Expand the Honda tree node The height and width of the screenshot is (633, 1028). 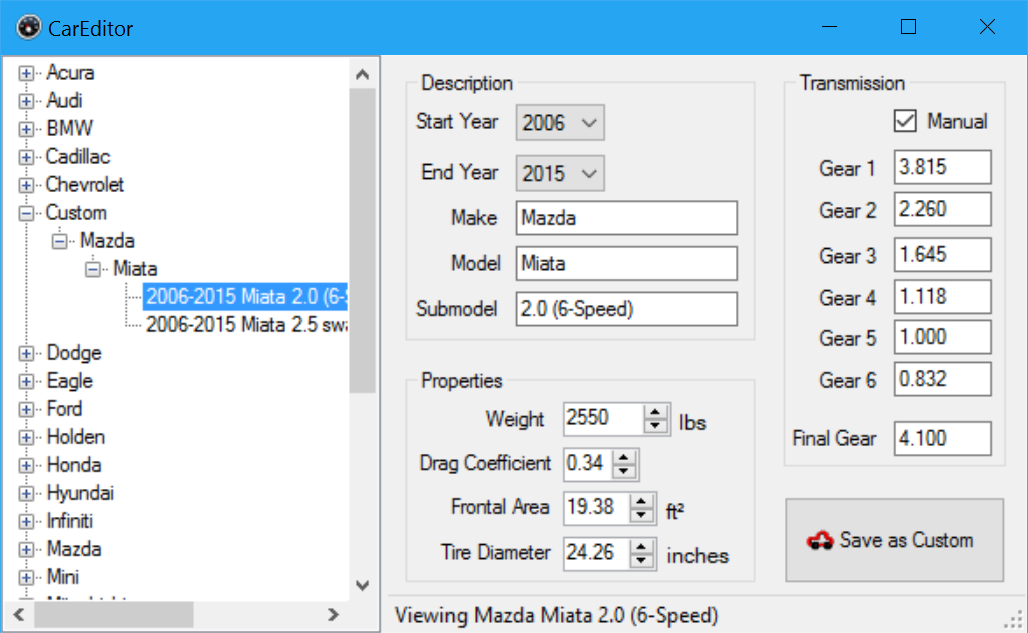pos(26,466)
